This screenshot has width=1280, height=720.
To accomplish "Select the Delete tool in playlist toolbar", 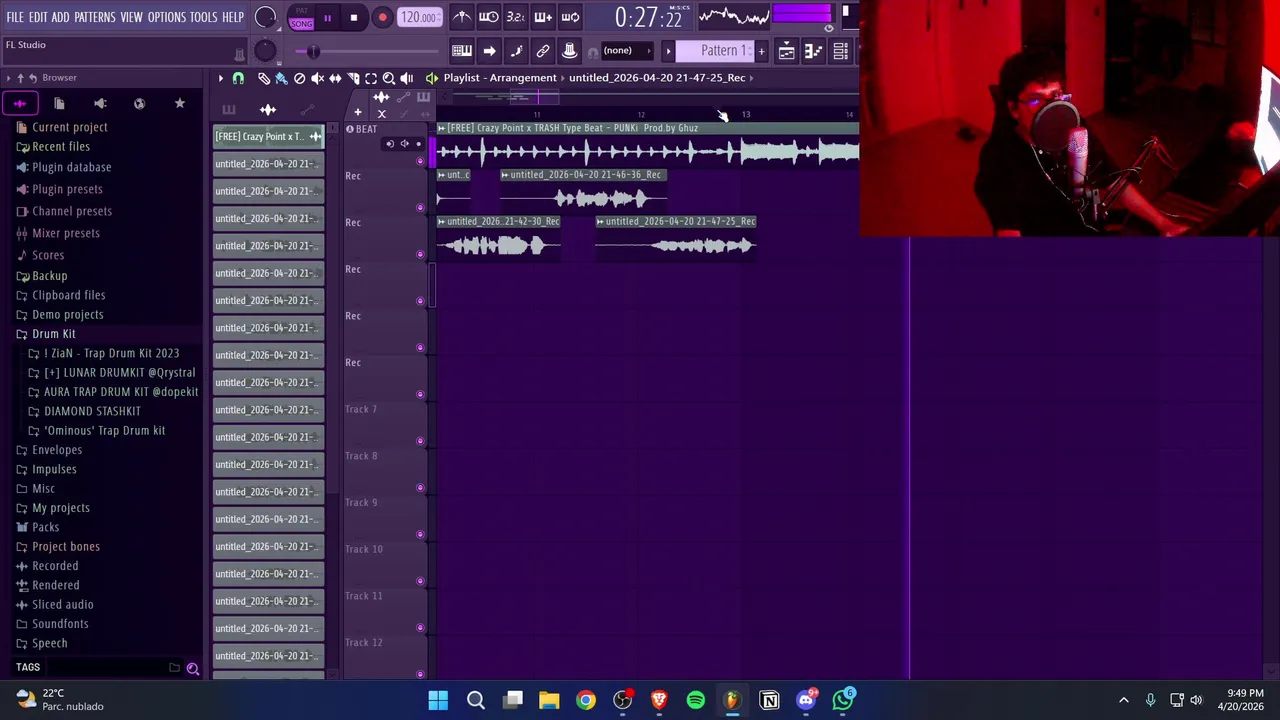I will [299, 78].
